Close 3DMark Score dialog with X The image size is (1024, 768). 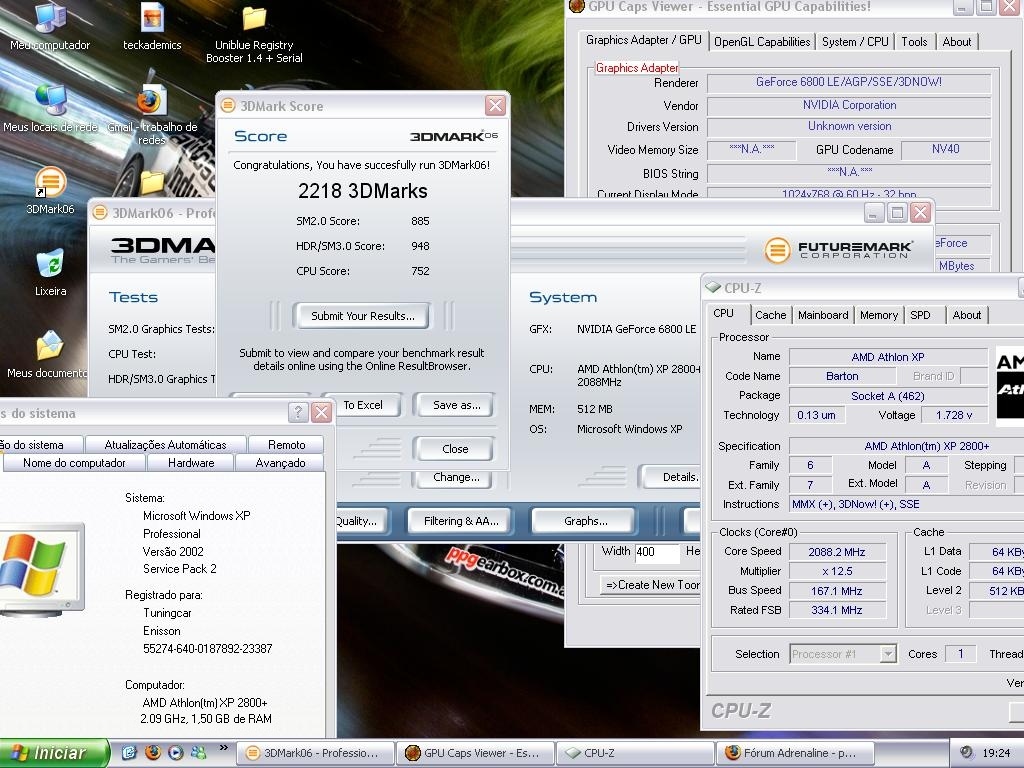pos(496,105)
